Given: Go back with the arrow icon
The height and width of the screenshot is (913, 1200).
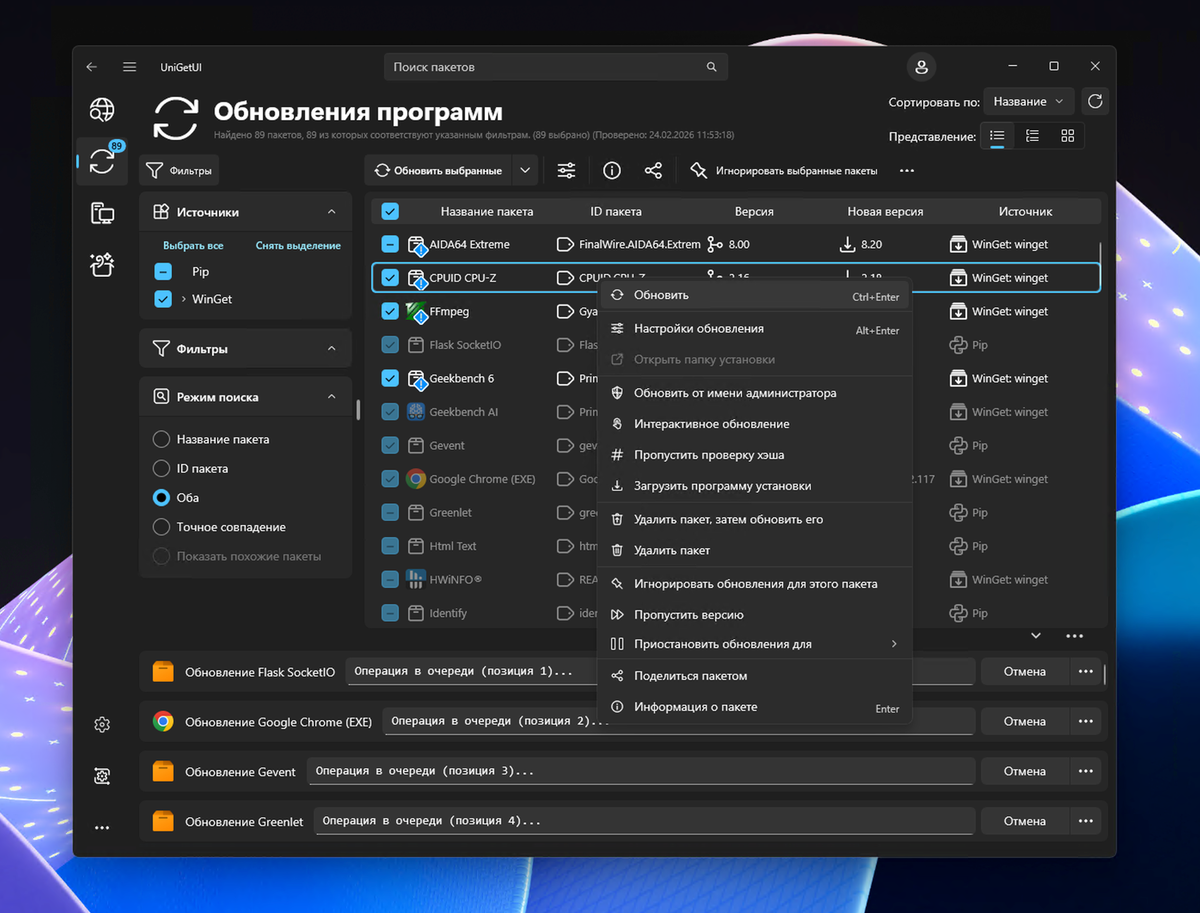Looking at the screenshot, I should [92, 67].
